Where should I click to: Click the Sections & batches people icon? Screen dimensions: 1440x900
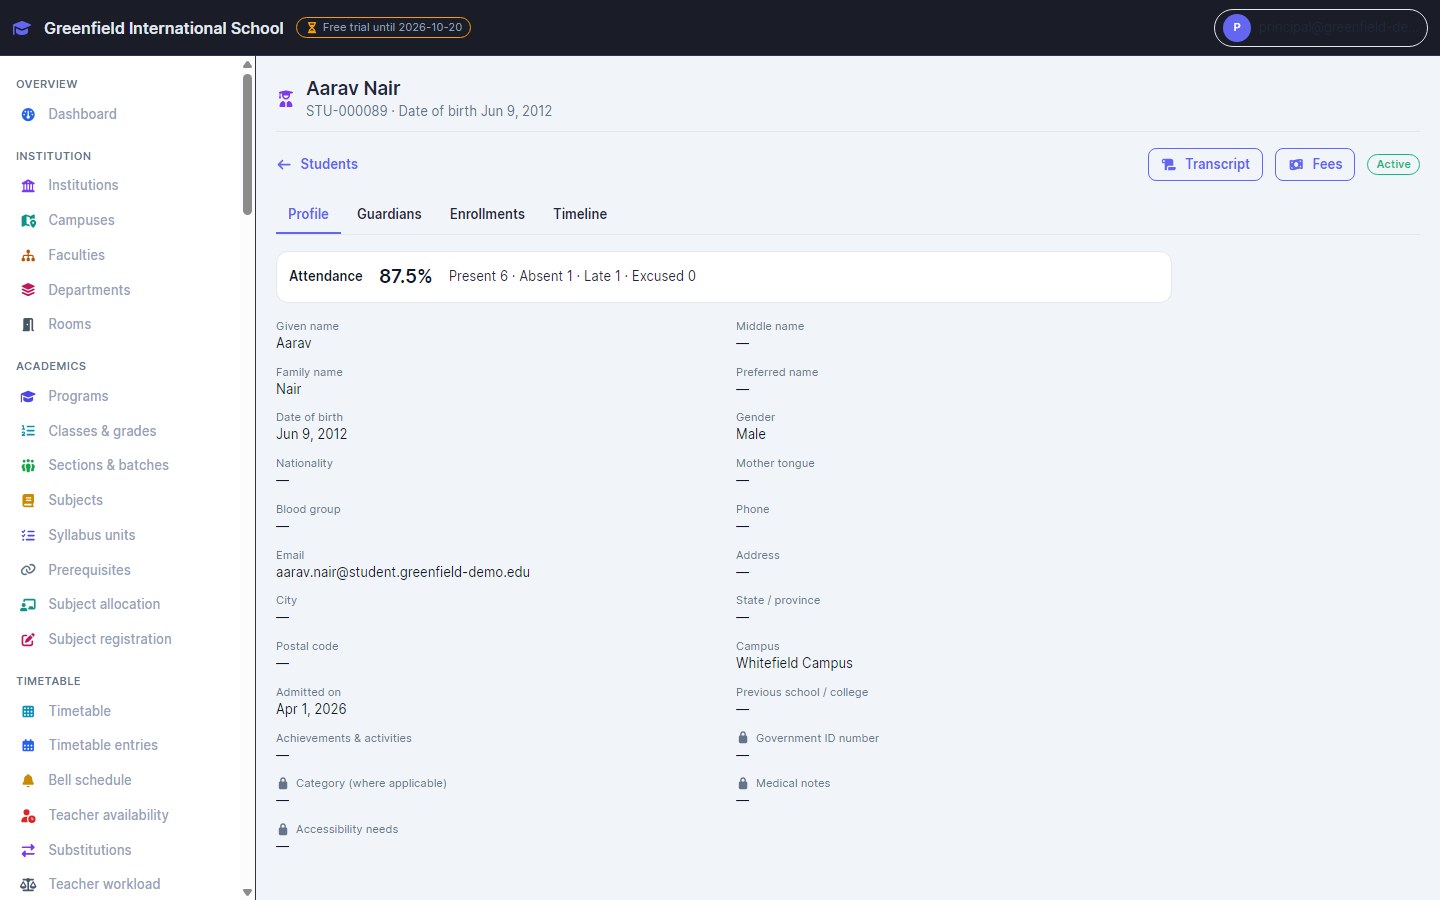(28, 466)
